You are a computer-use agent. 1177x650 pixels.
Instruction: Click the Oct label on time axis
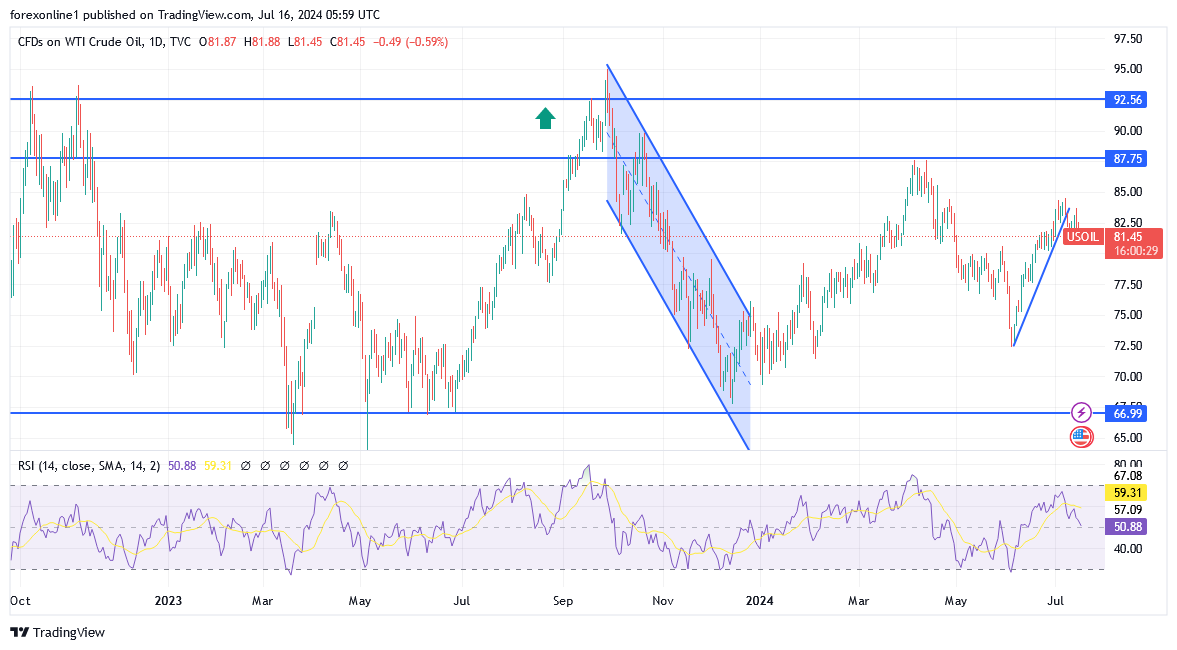pyautogui.click(x=20, y=600)
